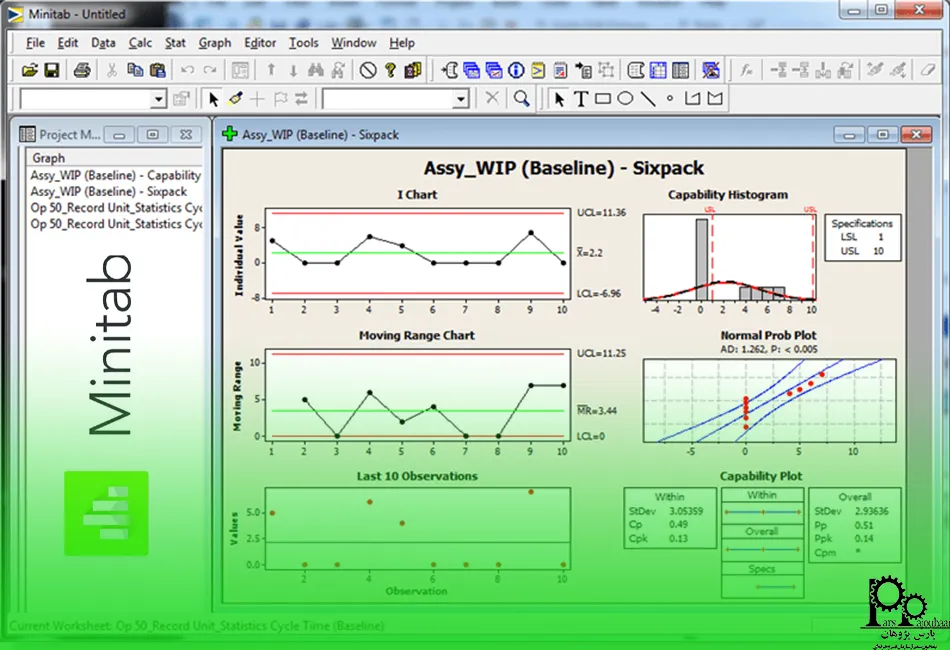950x650 pixels.
Task: Choose the Ellipse drawing tool
Action: click(x=625, y=98)
